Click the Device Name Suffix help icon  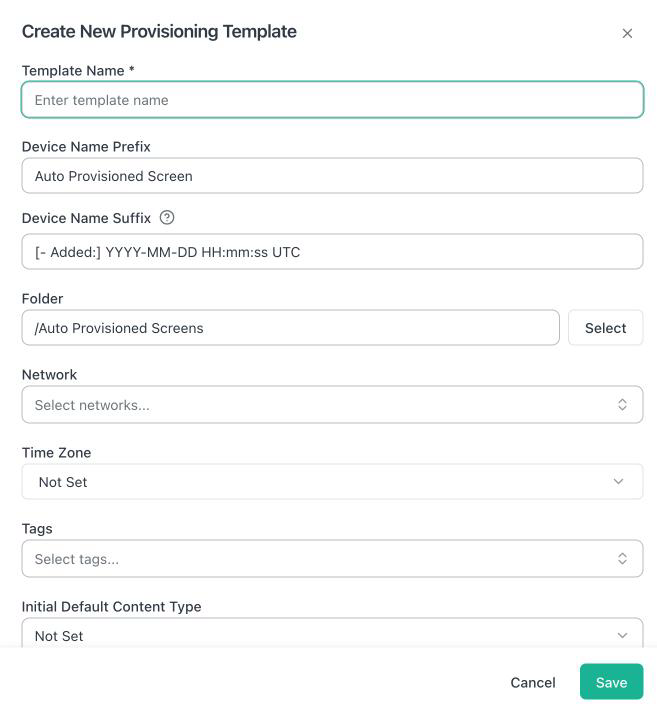pos(167,218)
